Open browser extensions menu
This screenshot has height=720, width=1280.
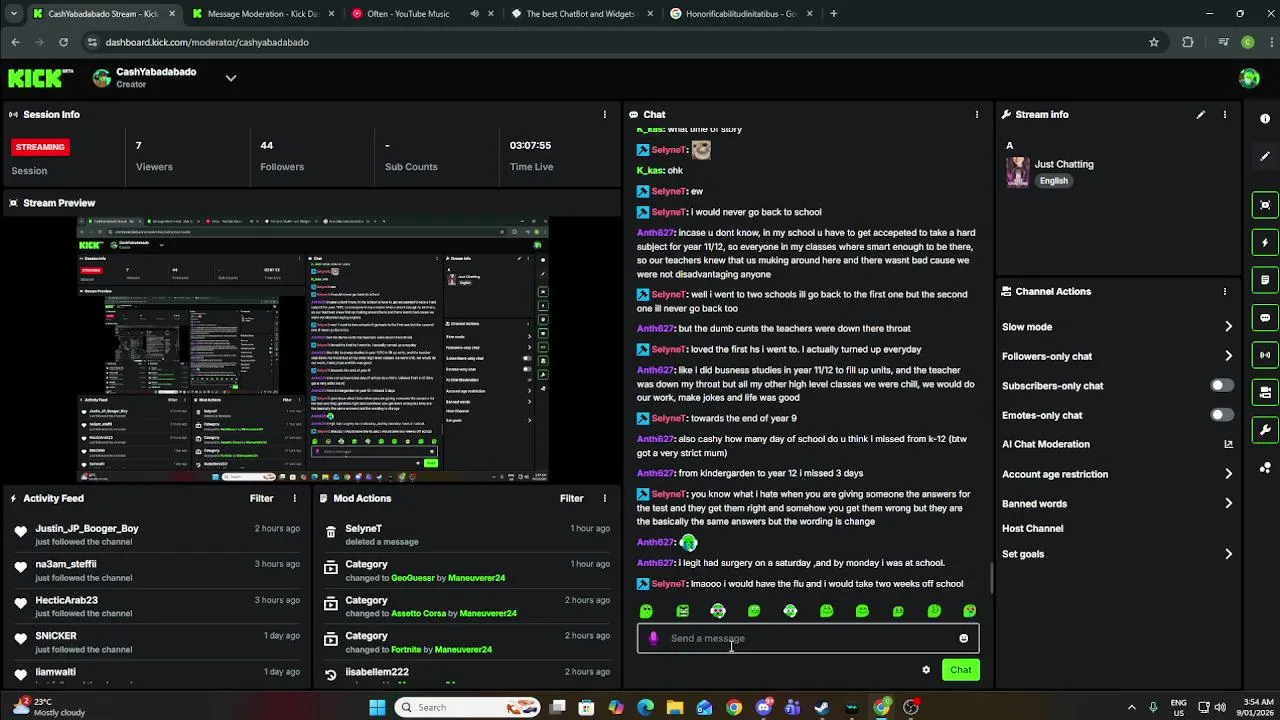[x=1188, y=42]
